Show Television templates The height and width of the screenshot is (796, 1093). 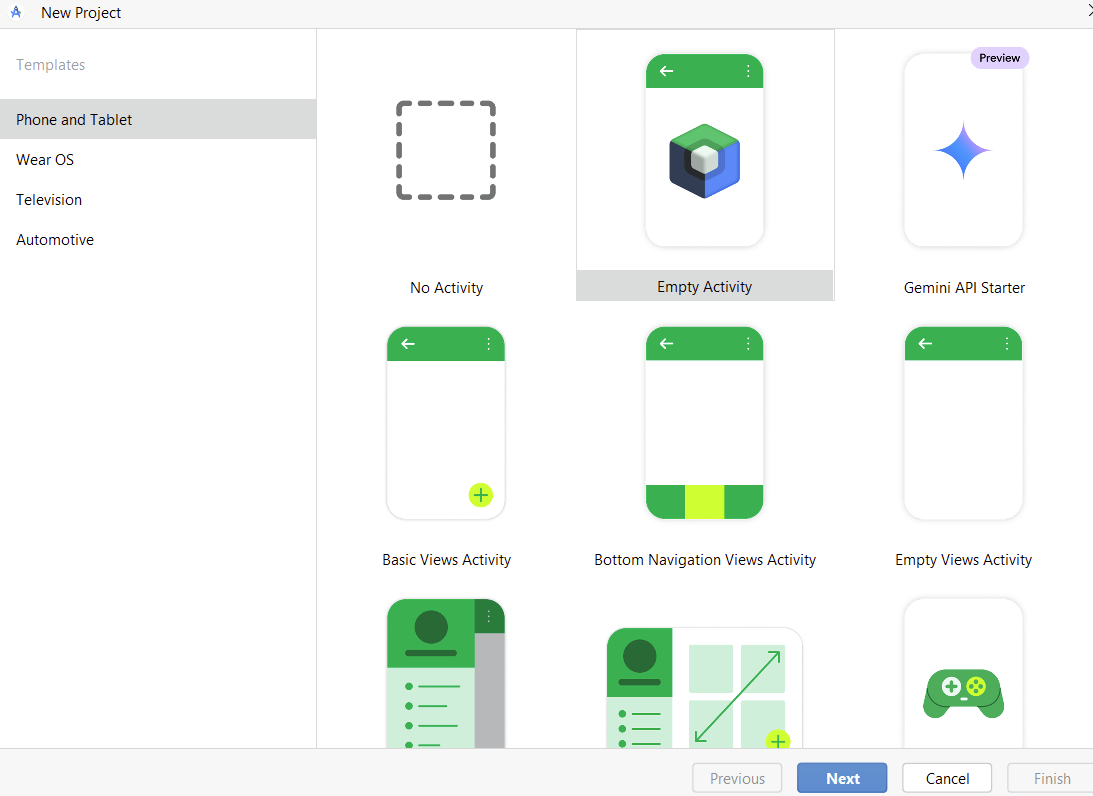tap(49, 200)
